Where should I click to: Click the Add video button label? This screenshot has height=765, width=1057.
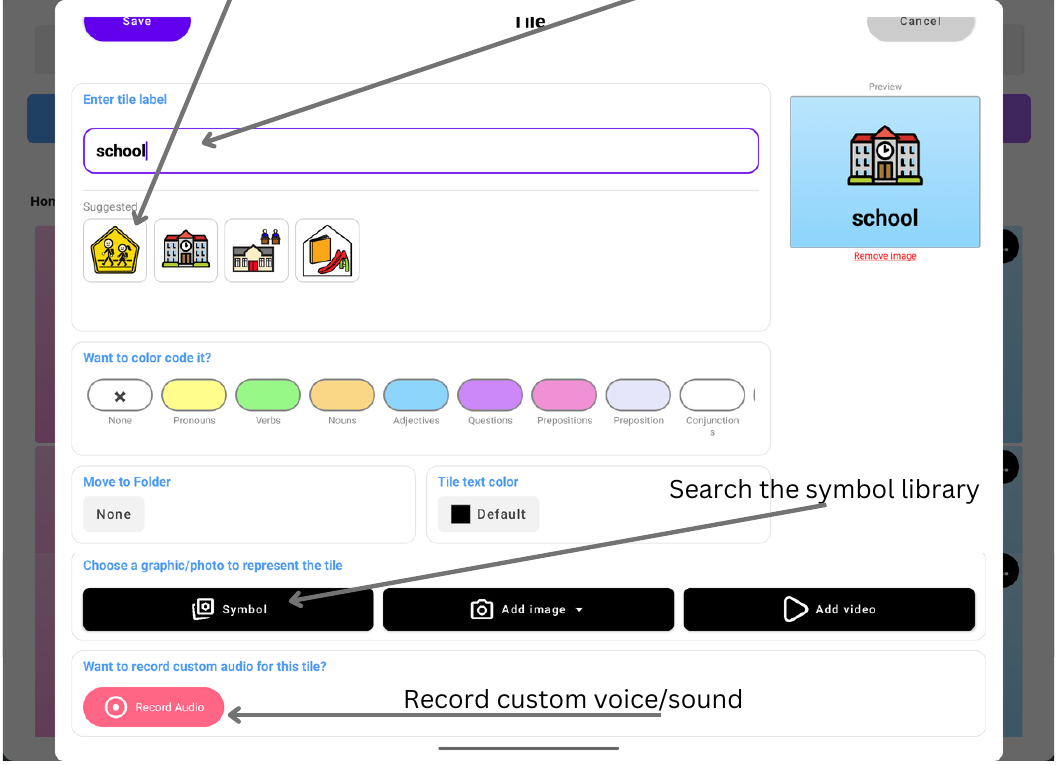845,609
